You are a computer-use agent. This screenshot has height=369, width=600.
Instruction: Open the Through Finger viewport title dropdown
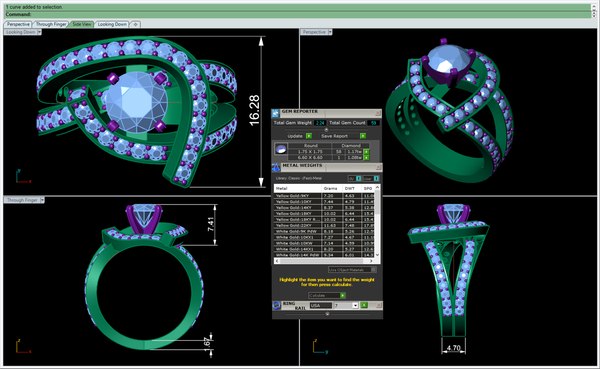42,200
